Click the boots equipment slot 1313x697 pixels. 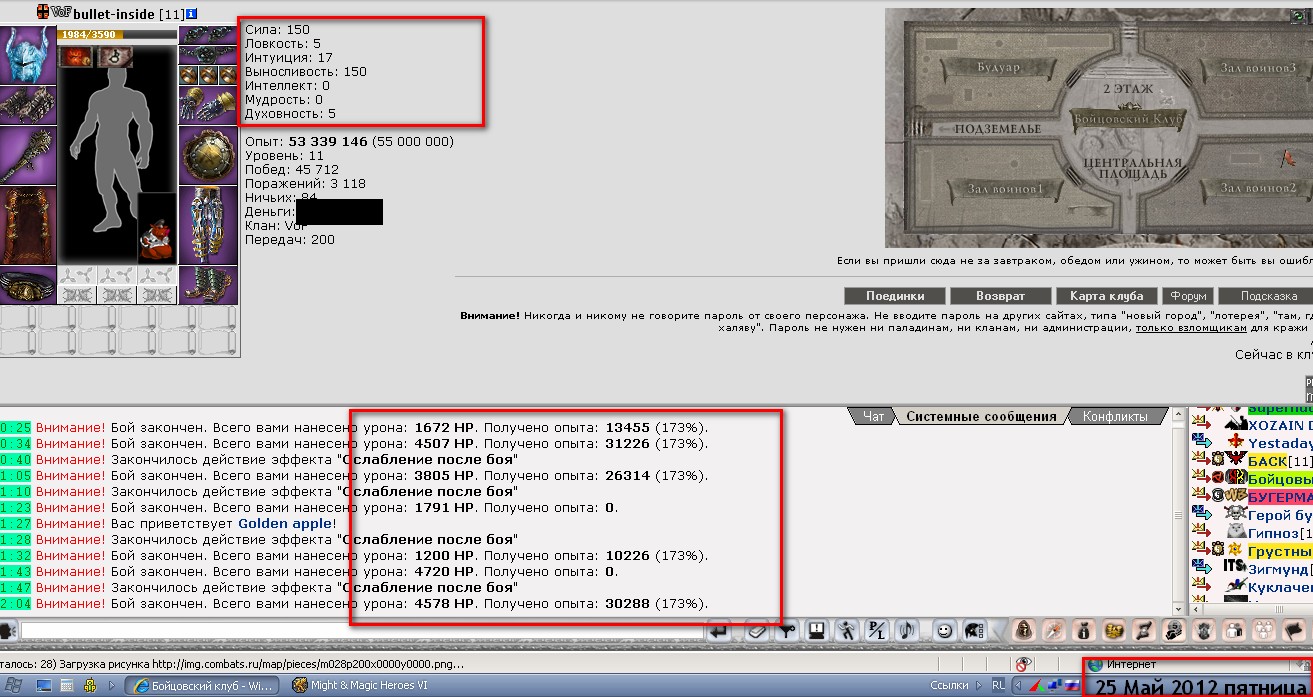point(210,286)
